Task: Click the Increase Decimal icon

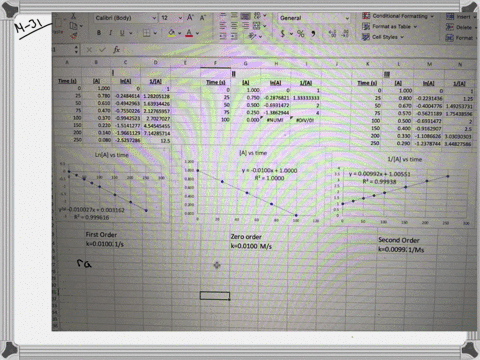Action: tap(332, 33)
